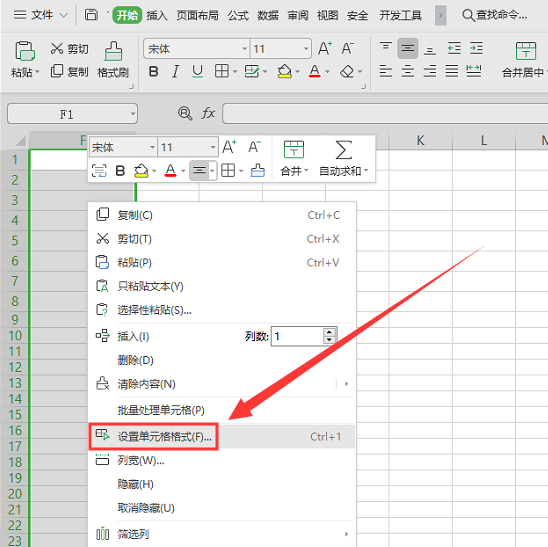Screen dimensions: 548x547
Task: Open the mini toolbar font name dropdown
Action: coord(152,147)
